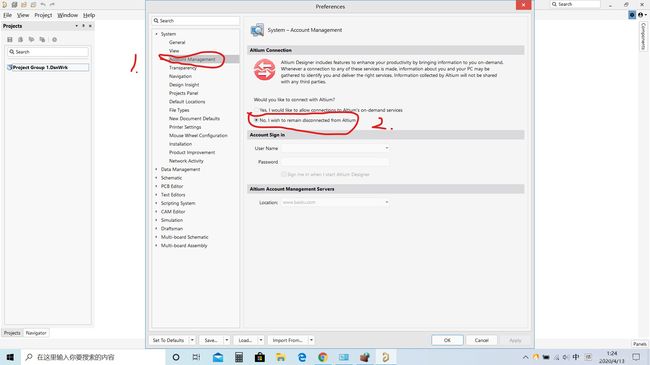Screen dimensions: 650x365
Task: Open the Mail app on the taskbar
Action: [x=218, y=357]
